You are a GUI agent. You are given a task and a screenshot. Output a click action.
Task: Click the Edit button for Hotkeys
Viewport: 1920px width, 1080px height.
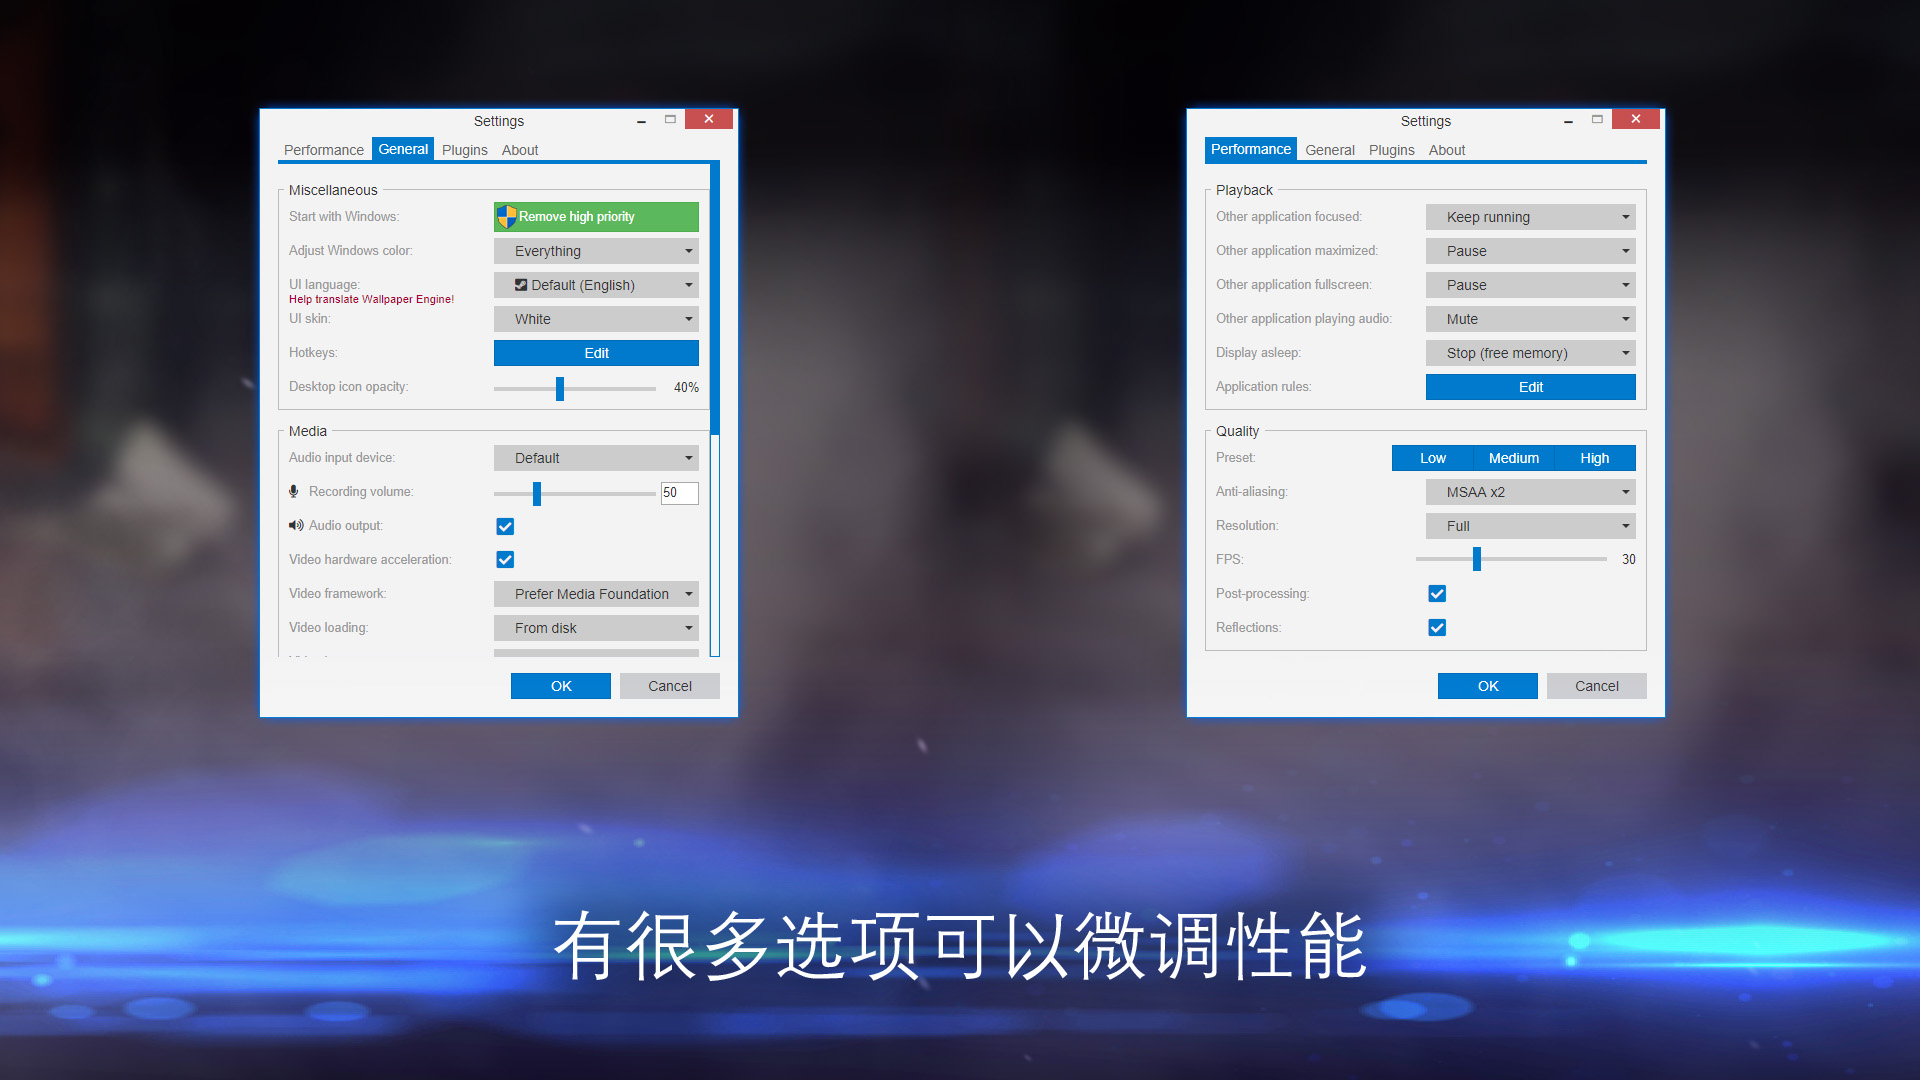tap(597, 352)
